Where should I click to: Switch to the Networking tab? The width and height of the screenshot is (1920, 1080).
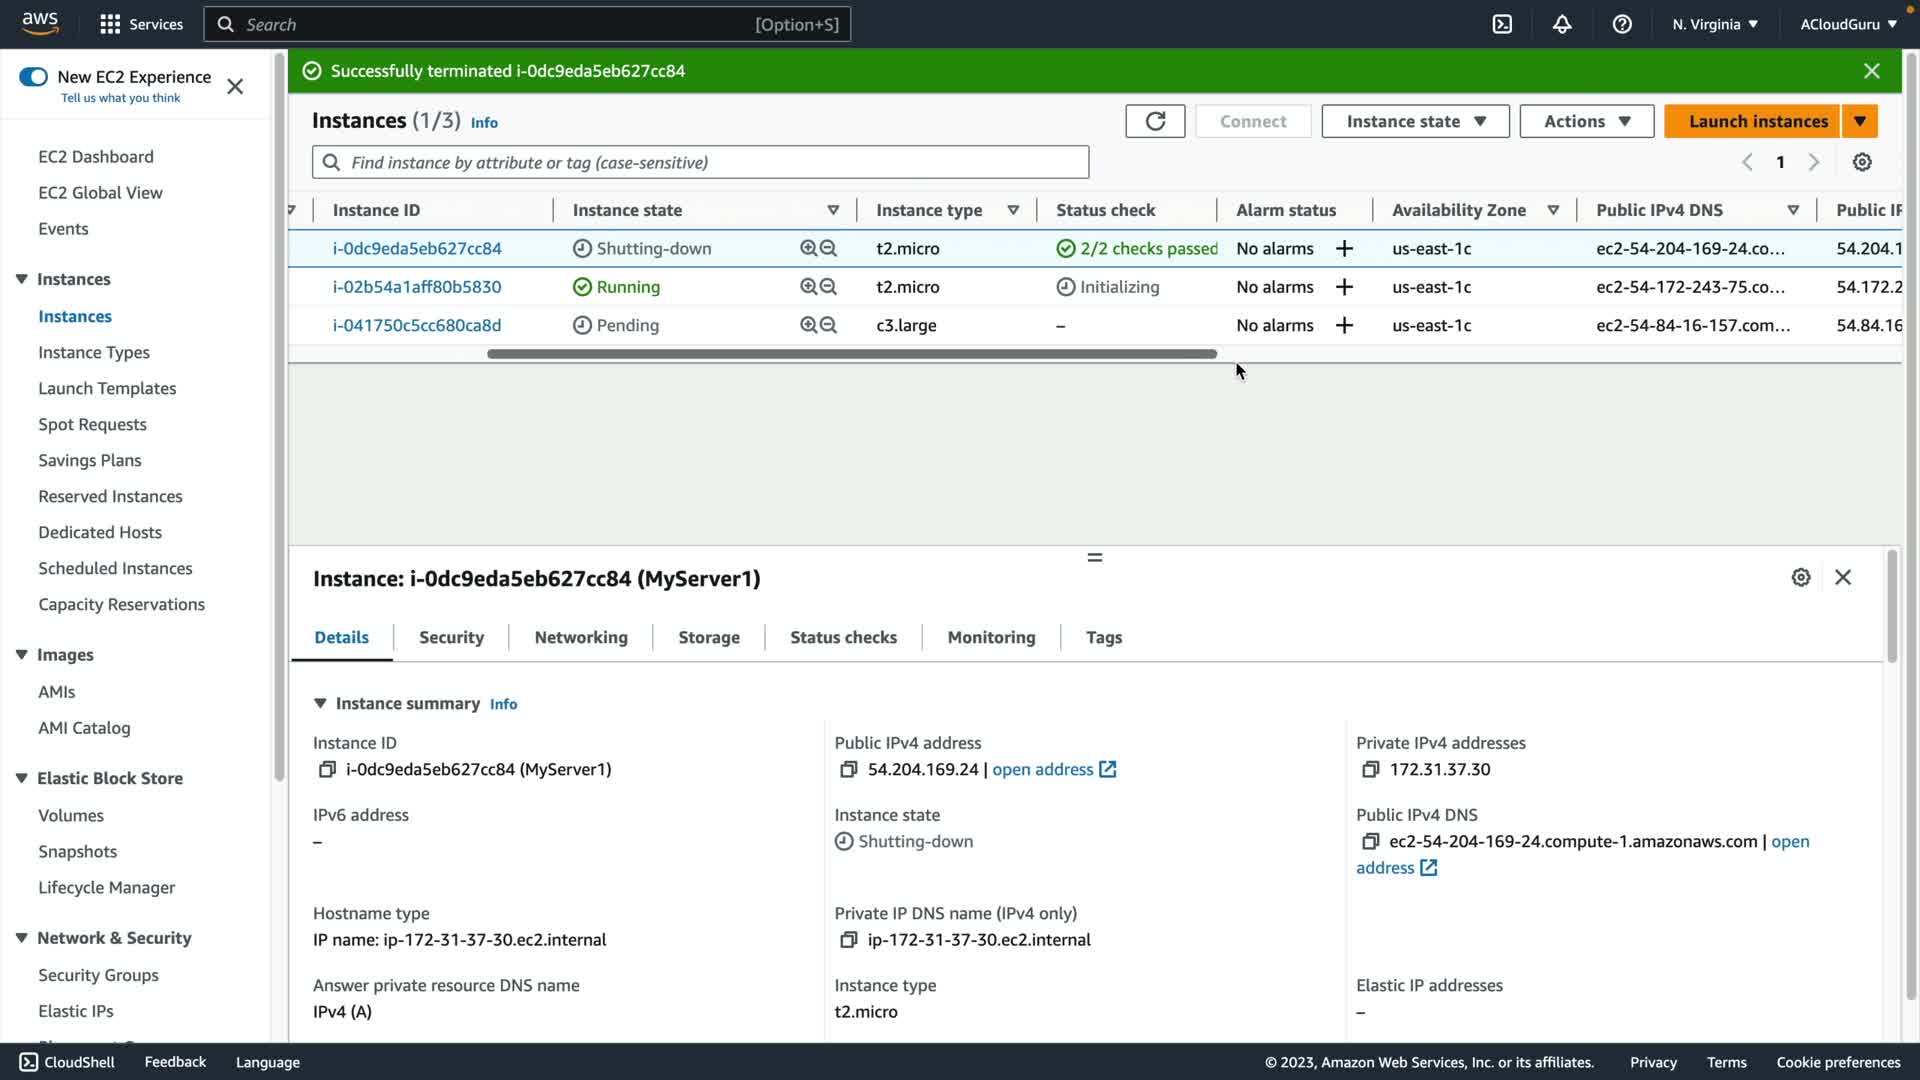pyautogui.click(x=581, y=637)
